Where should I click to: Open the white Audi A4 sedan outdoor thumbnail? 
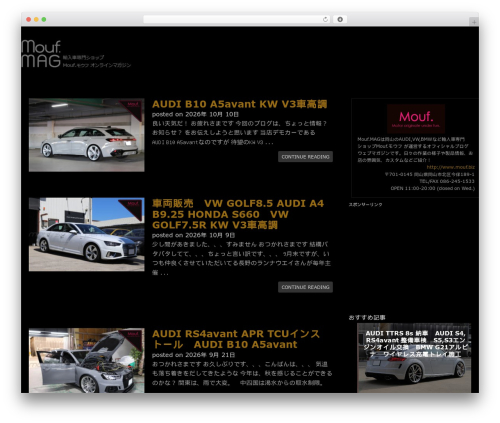(x=87, y=234)
